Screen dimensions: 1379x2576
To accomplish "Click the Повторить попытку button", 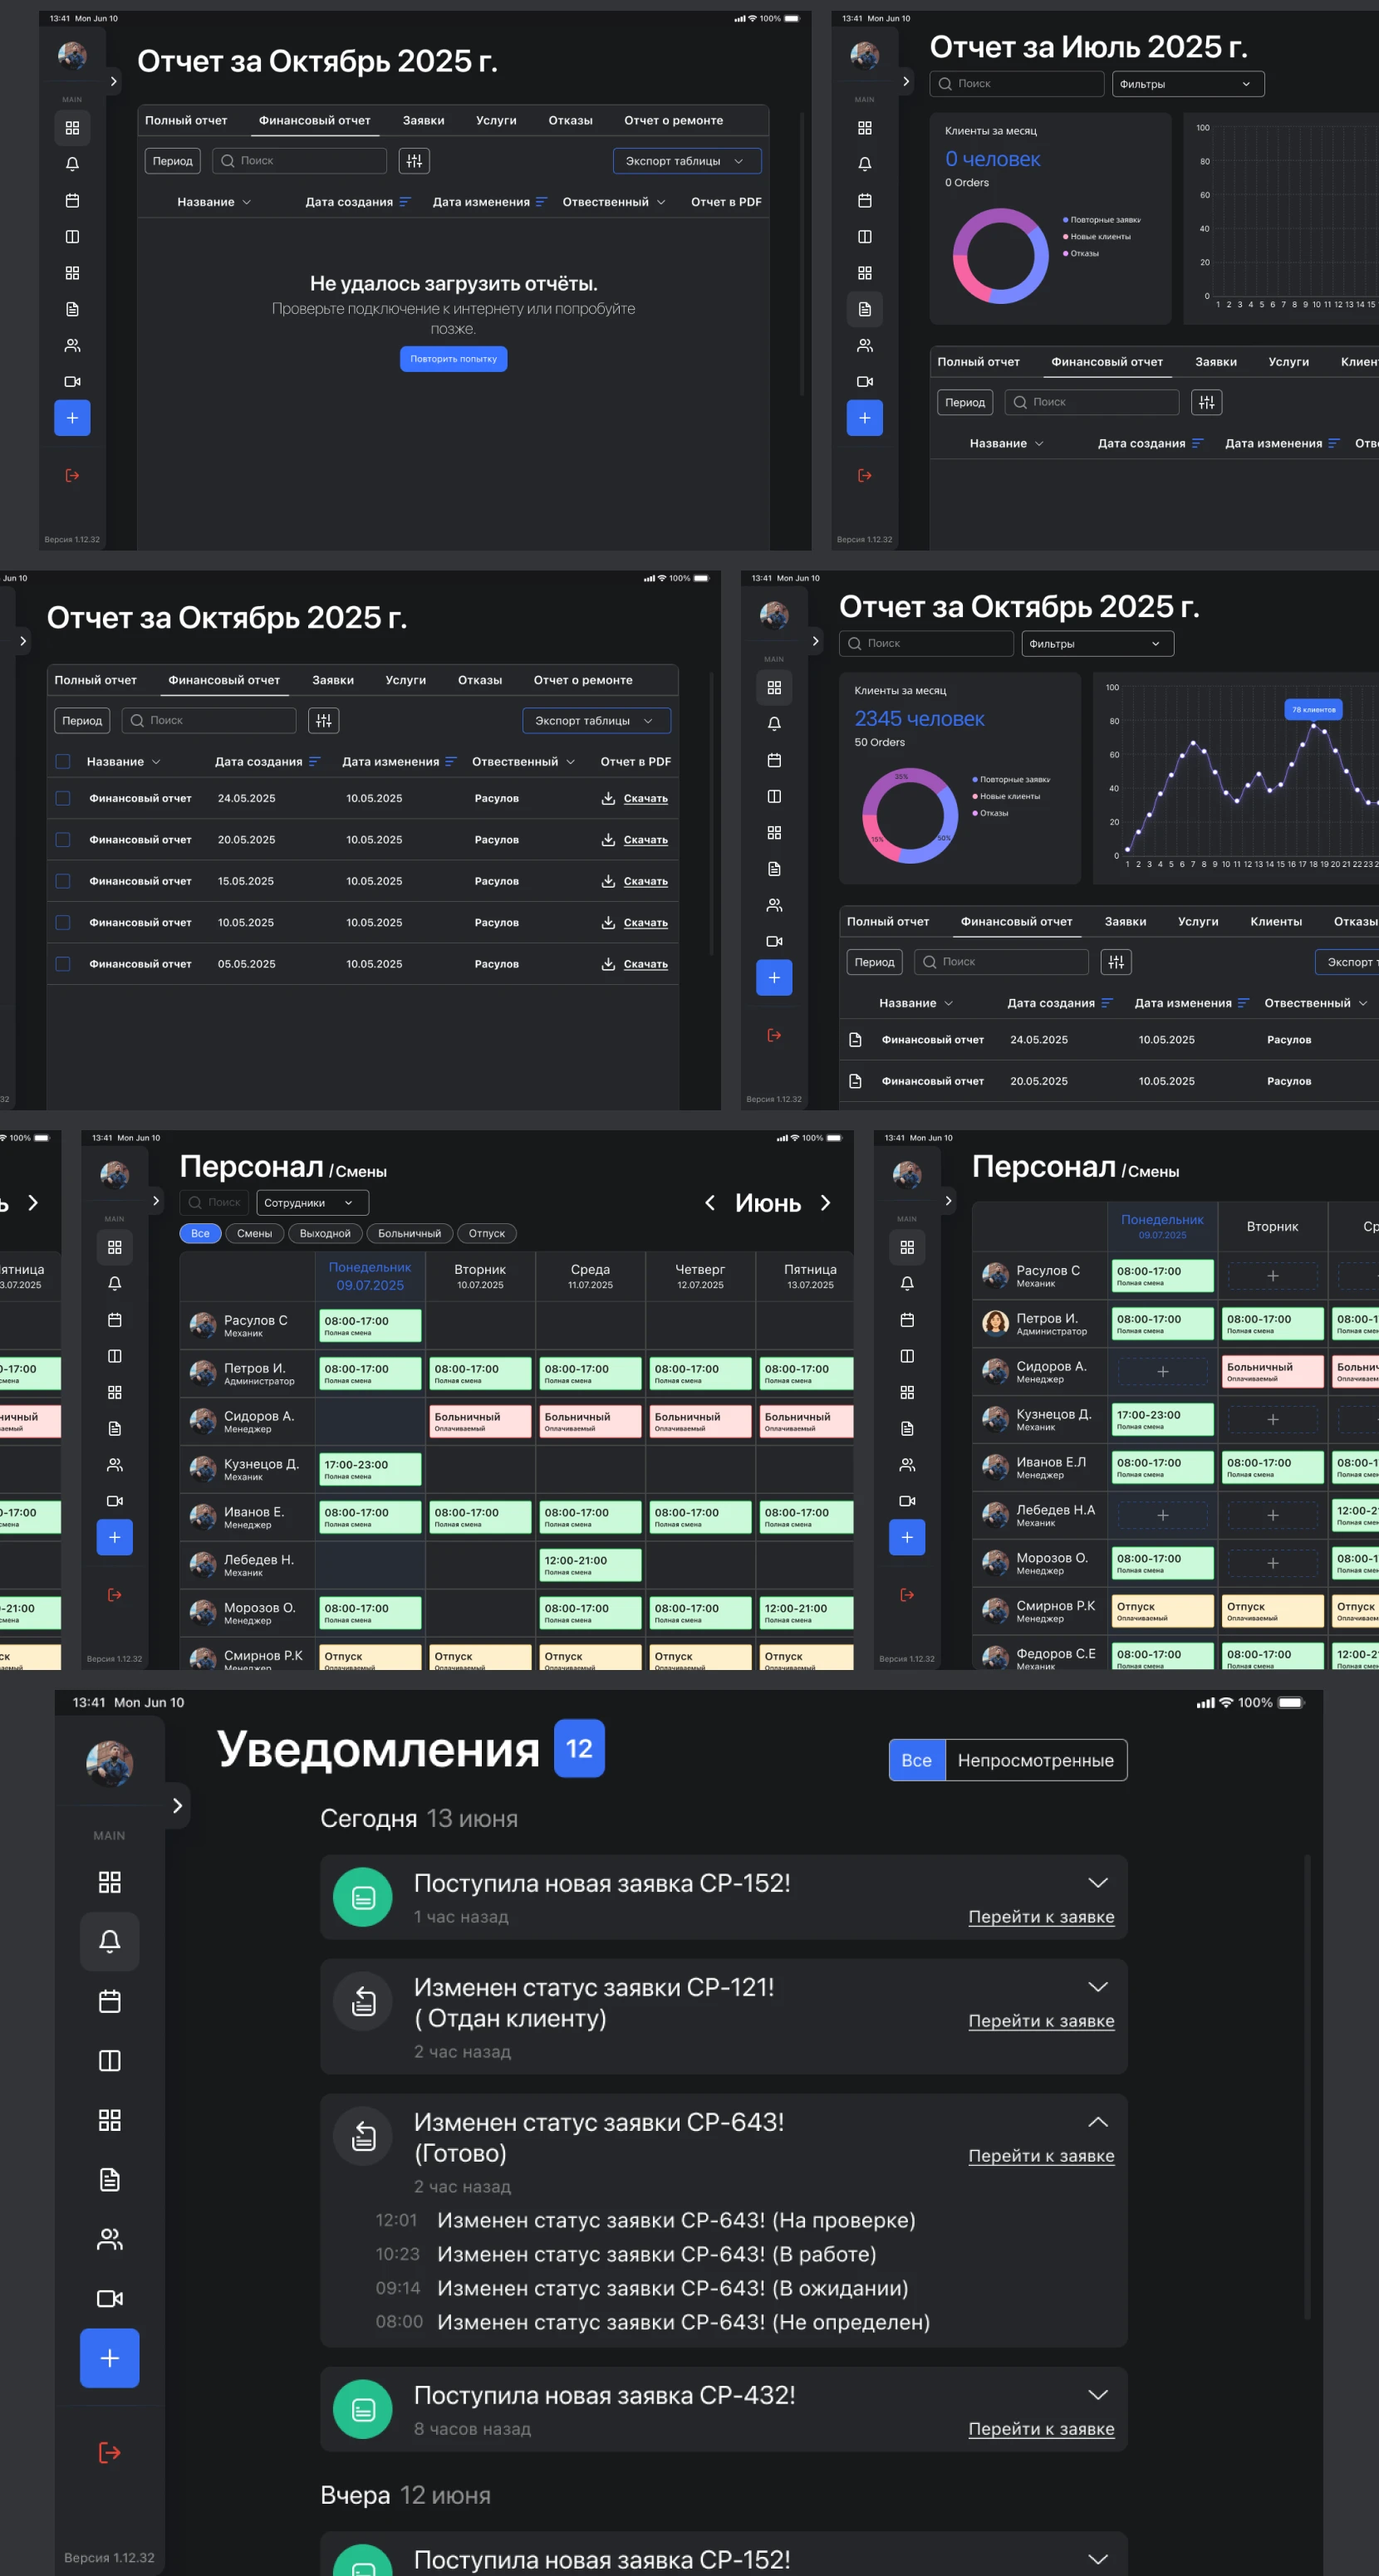I will click(453, 359).
